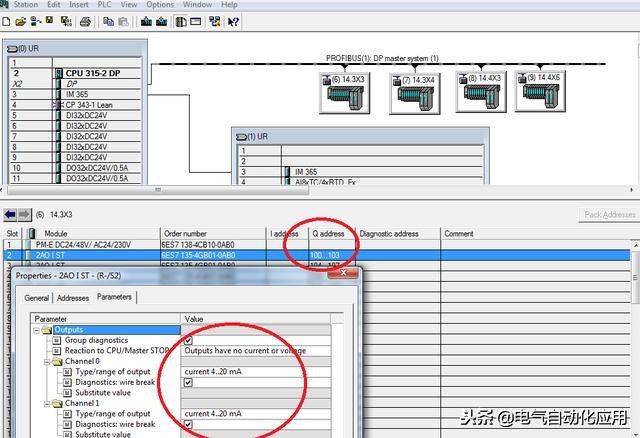
Task: Switch to the Addresses tab
Action: (x=73, y=298)
